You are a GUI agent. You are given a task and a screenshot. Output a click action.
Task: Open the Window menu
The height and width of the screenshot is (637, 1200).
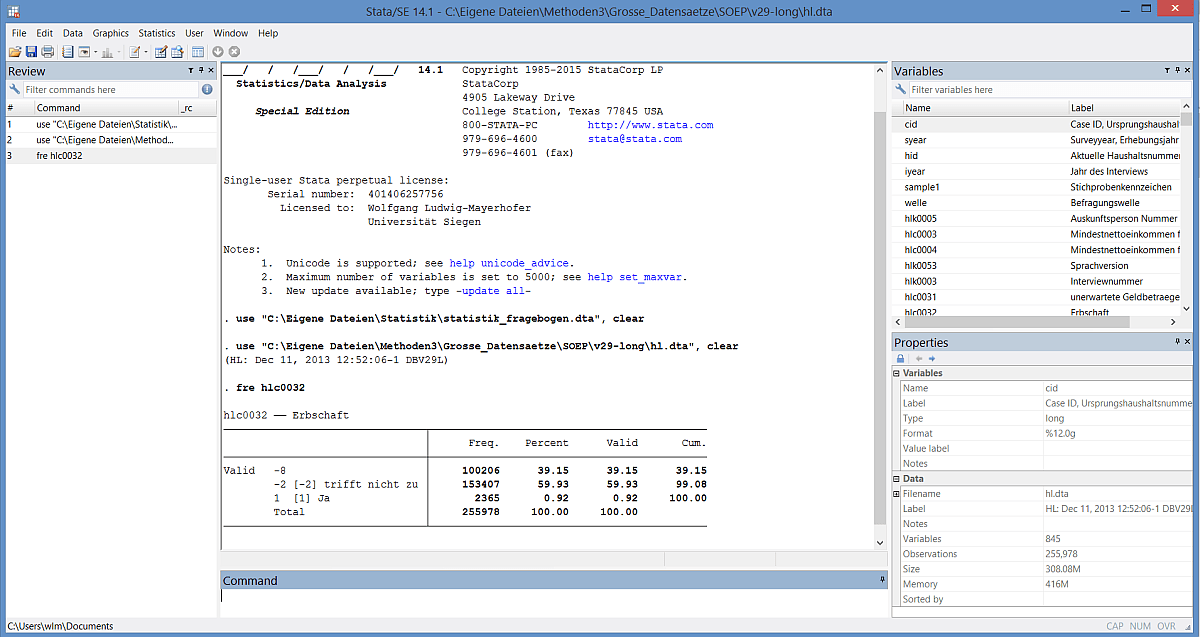click(231, 33)
